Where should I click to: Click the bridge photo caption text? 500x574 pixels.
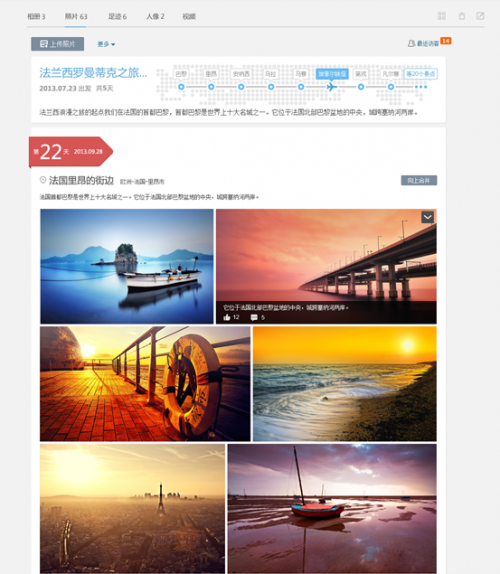pyautogui.click(x=286, y=308)
